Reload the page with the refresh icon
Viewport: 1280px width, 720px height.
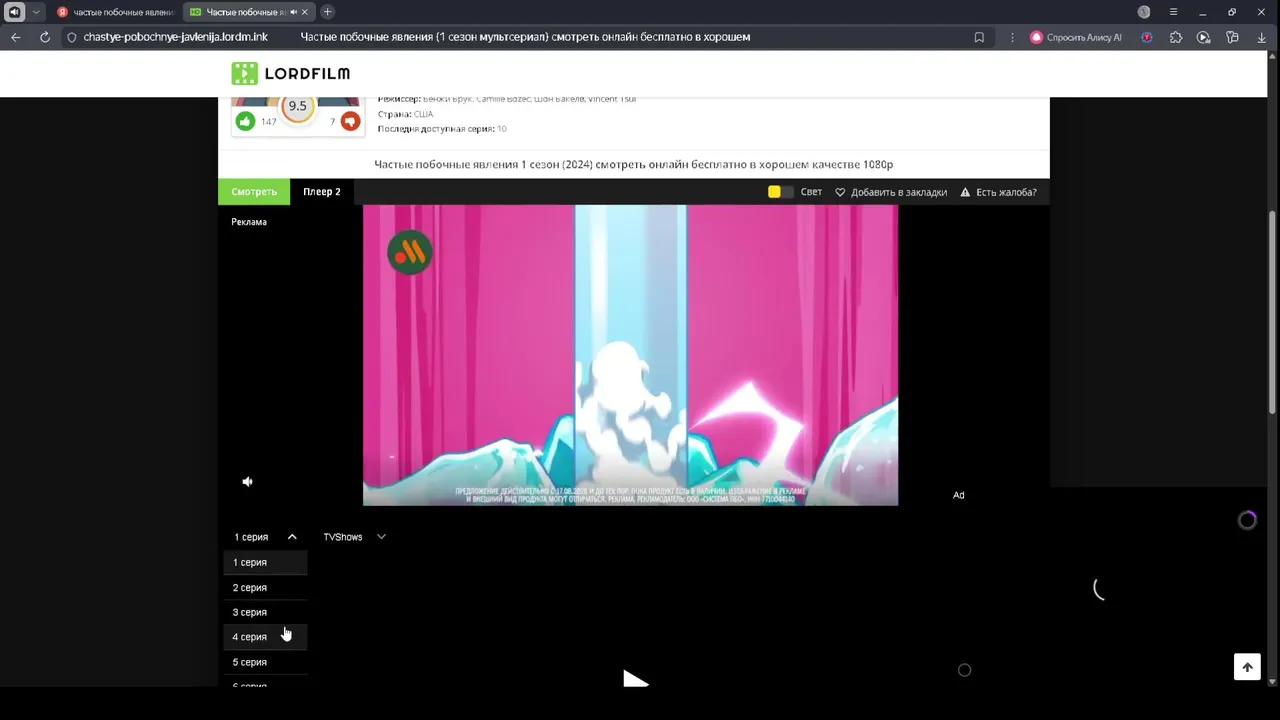click(45, 37)
